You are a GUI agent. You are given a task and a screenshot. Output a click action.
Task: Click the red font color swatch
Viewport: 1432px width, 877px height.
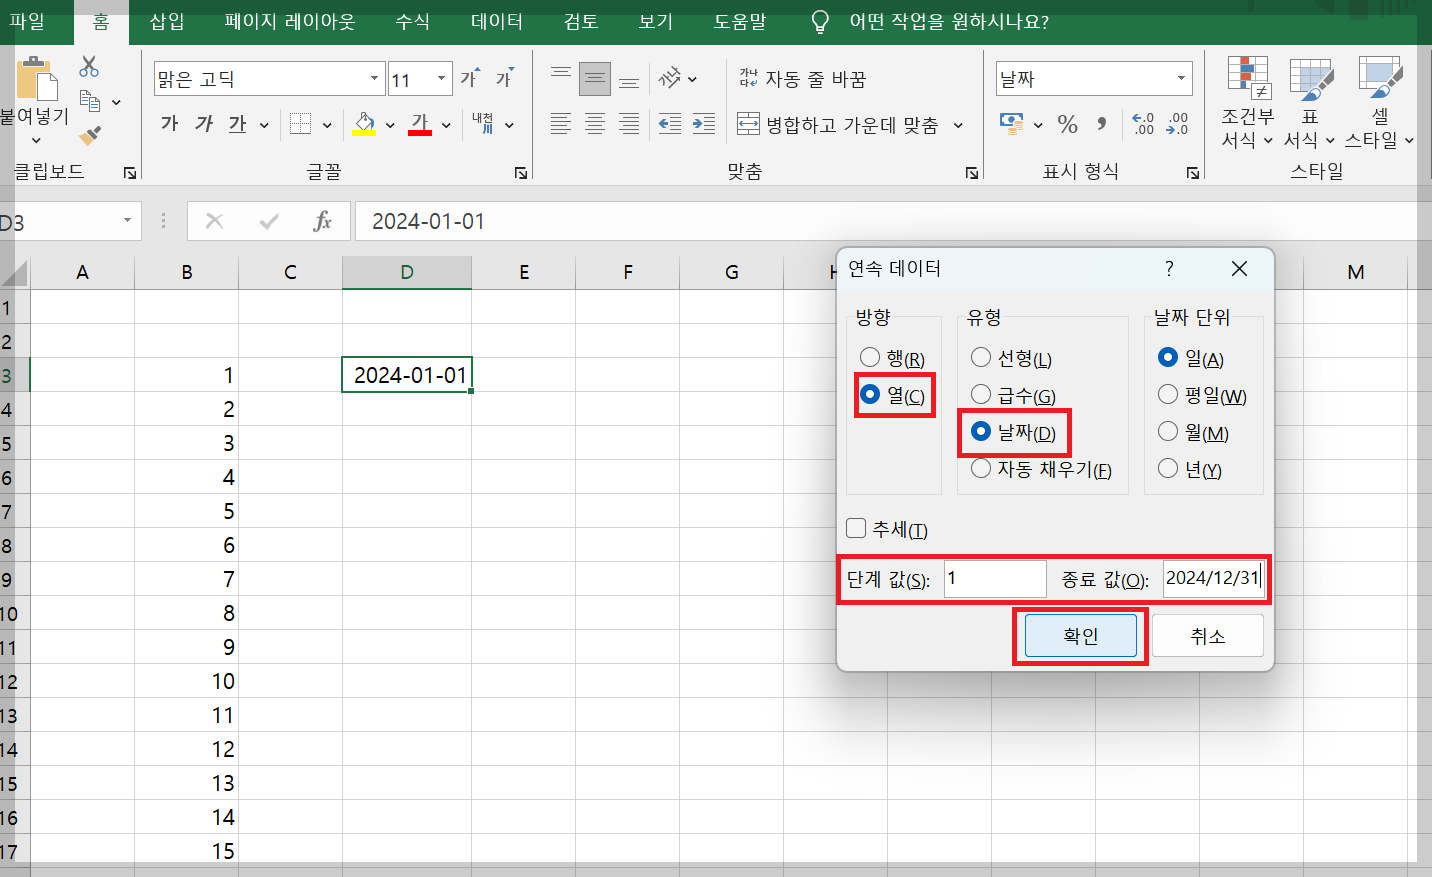coord(421,135)
